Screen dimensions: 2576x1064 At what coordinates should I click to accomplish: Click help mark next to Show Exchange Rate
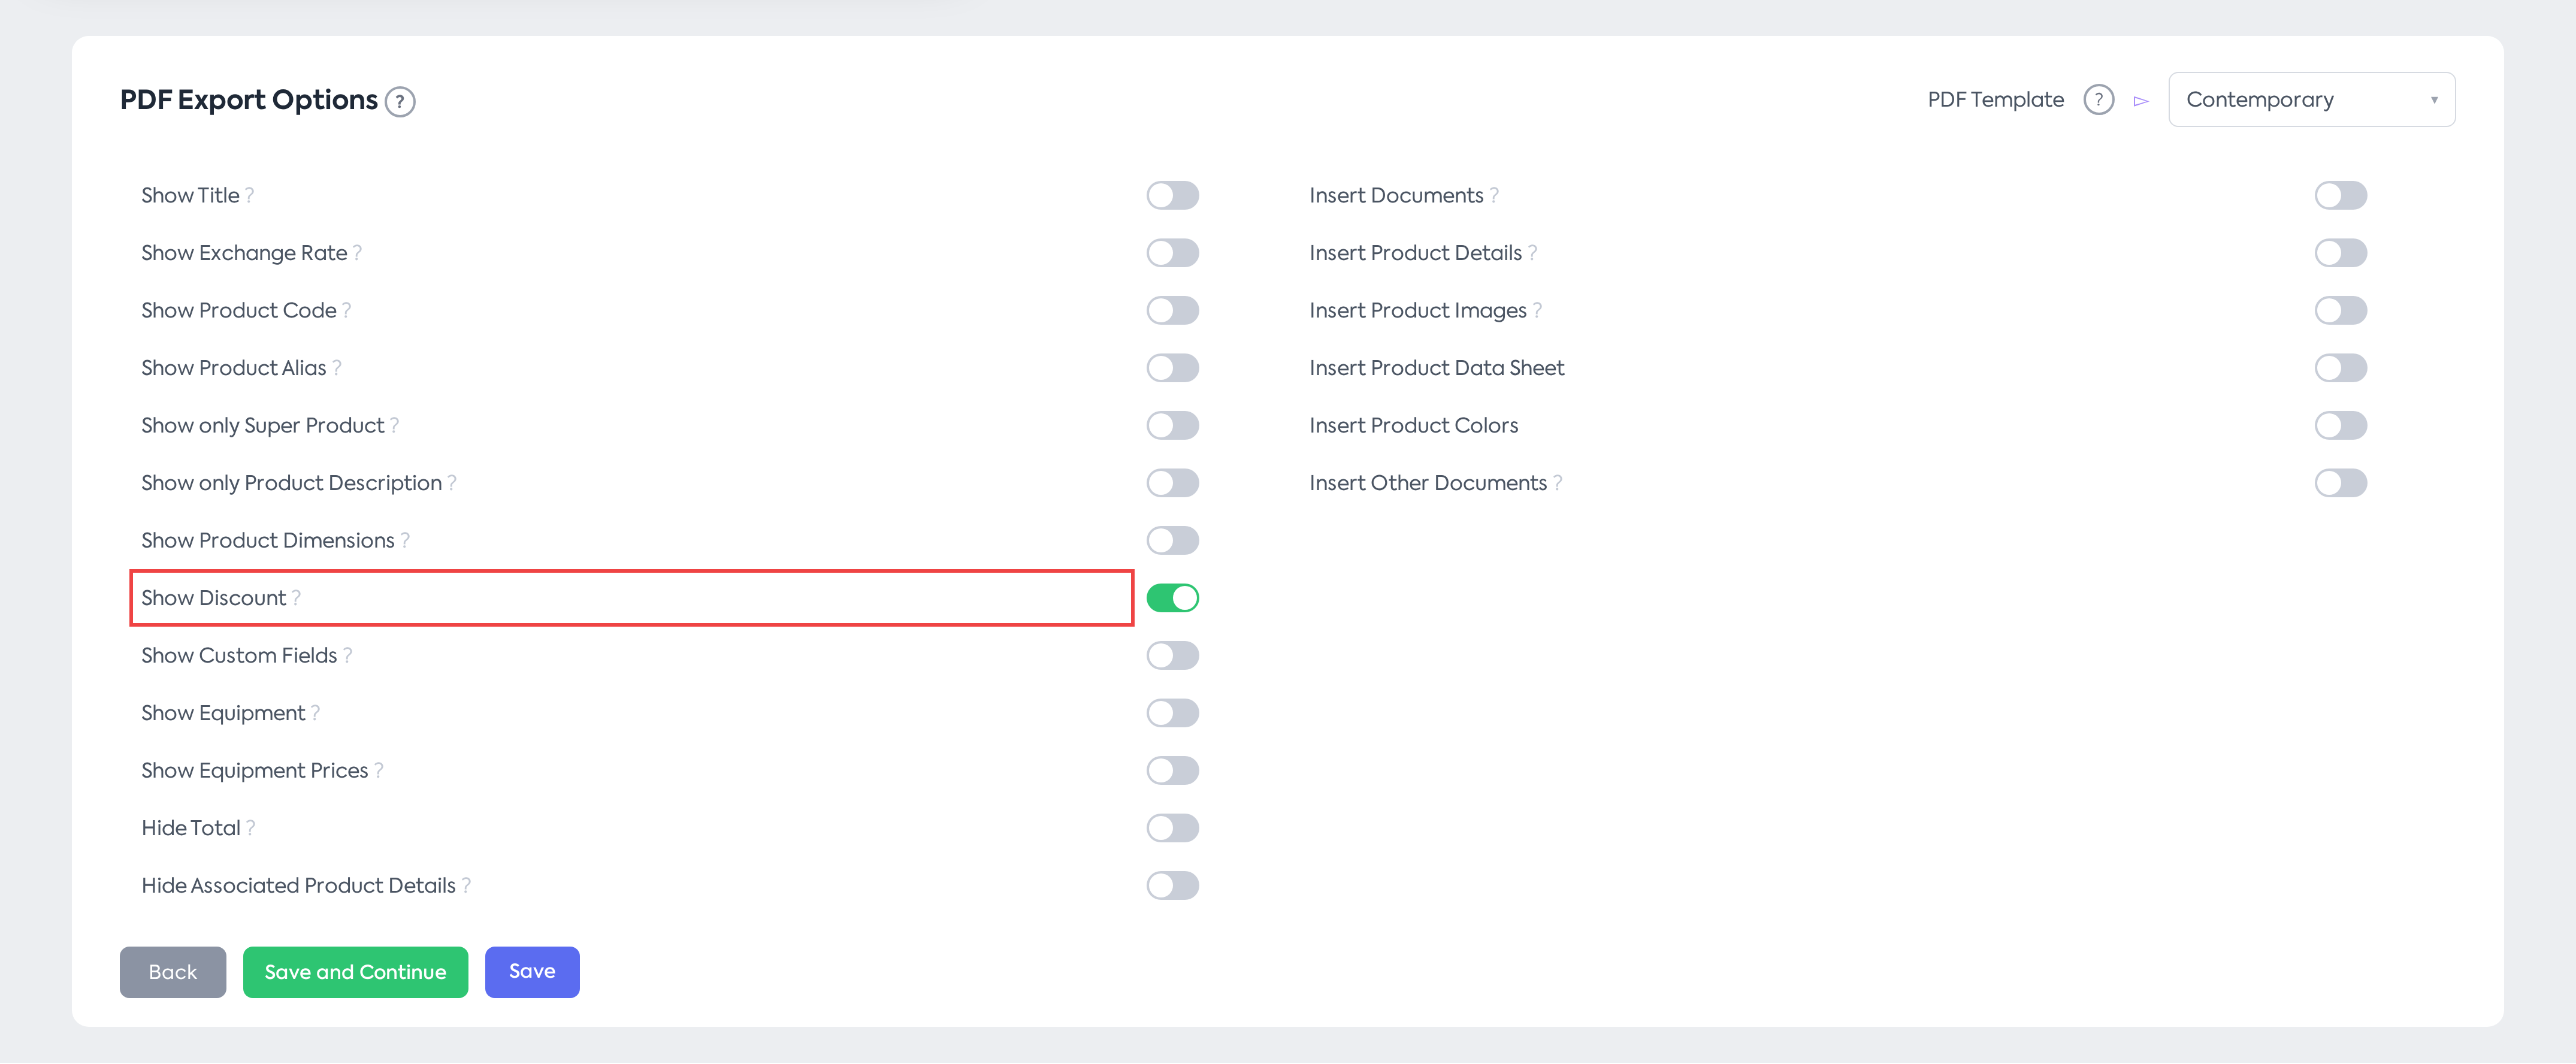pyautogui.click(x=358, y=253)
